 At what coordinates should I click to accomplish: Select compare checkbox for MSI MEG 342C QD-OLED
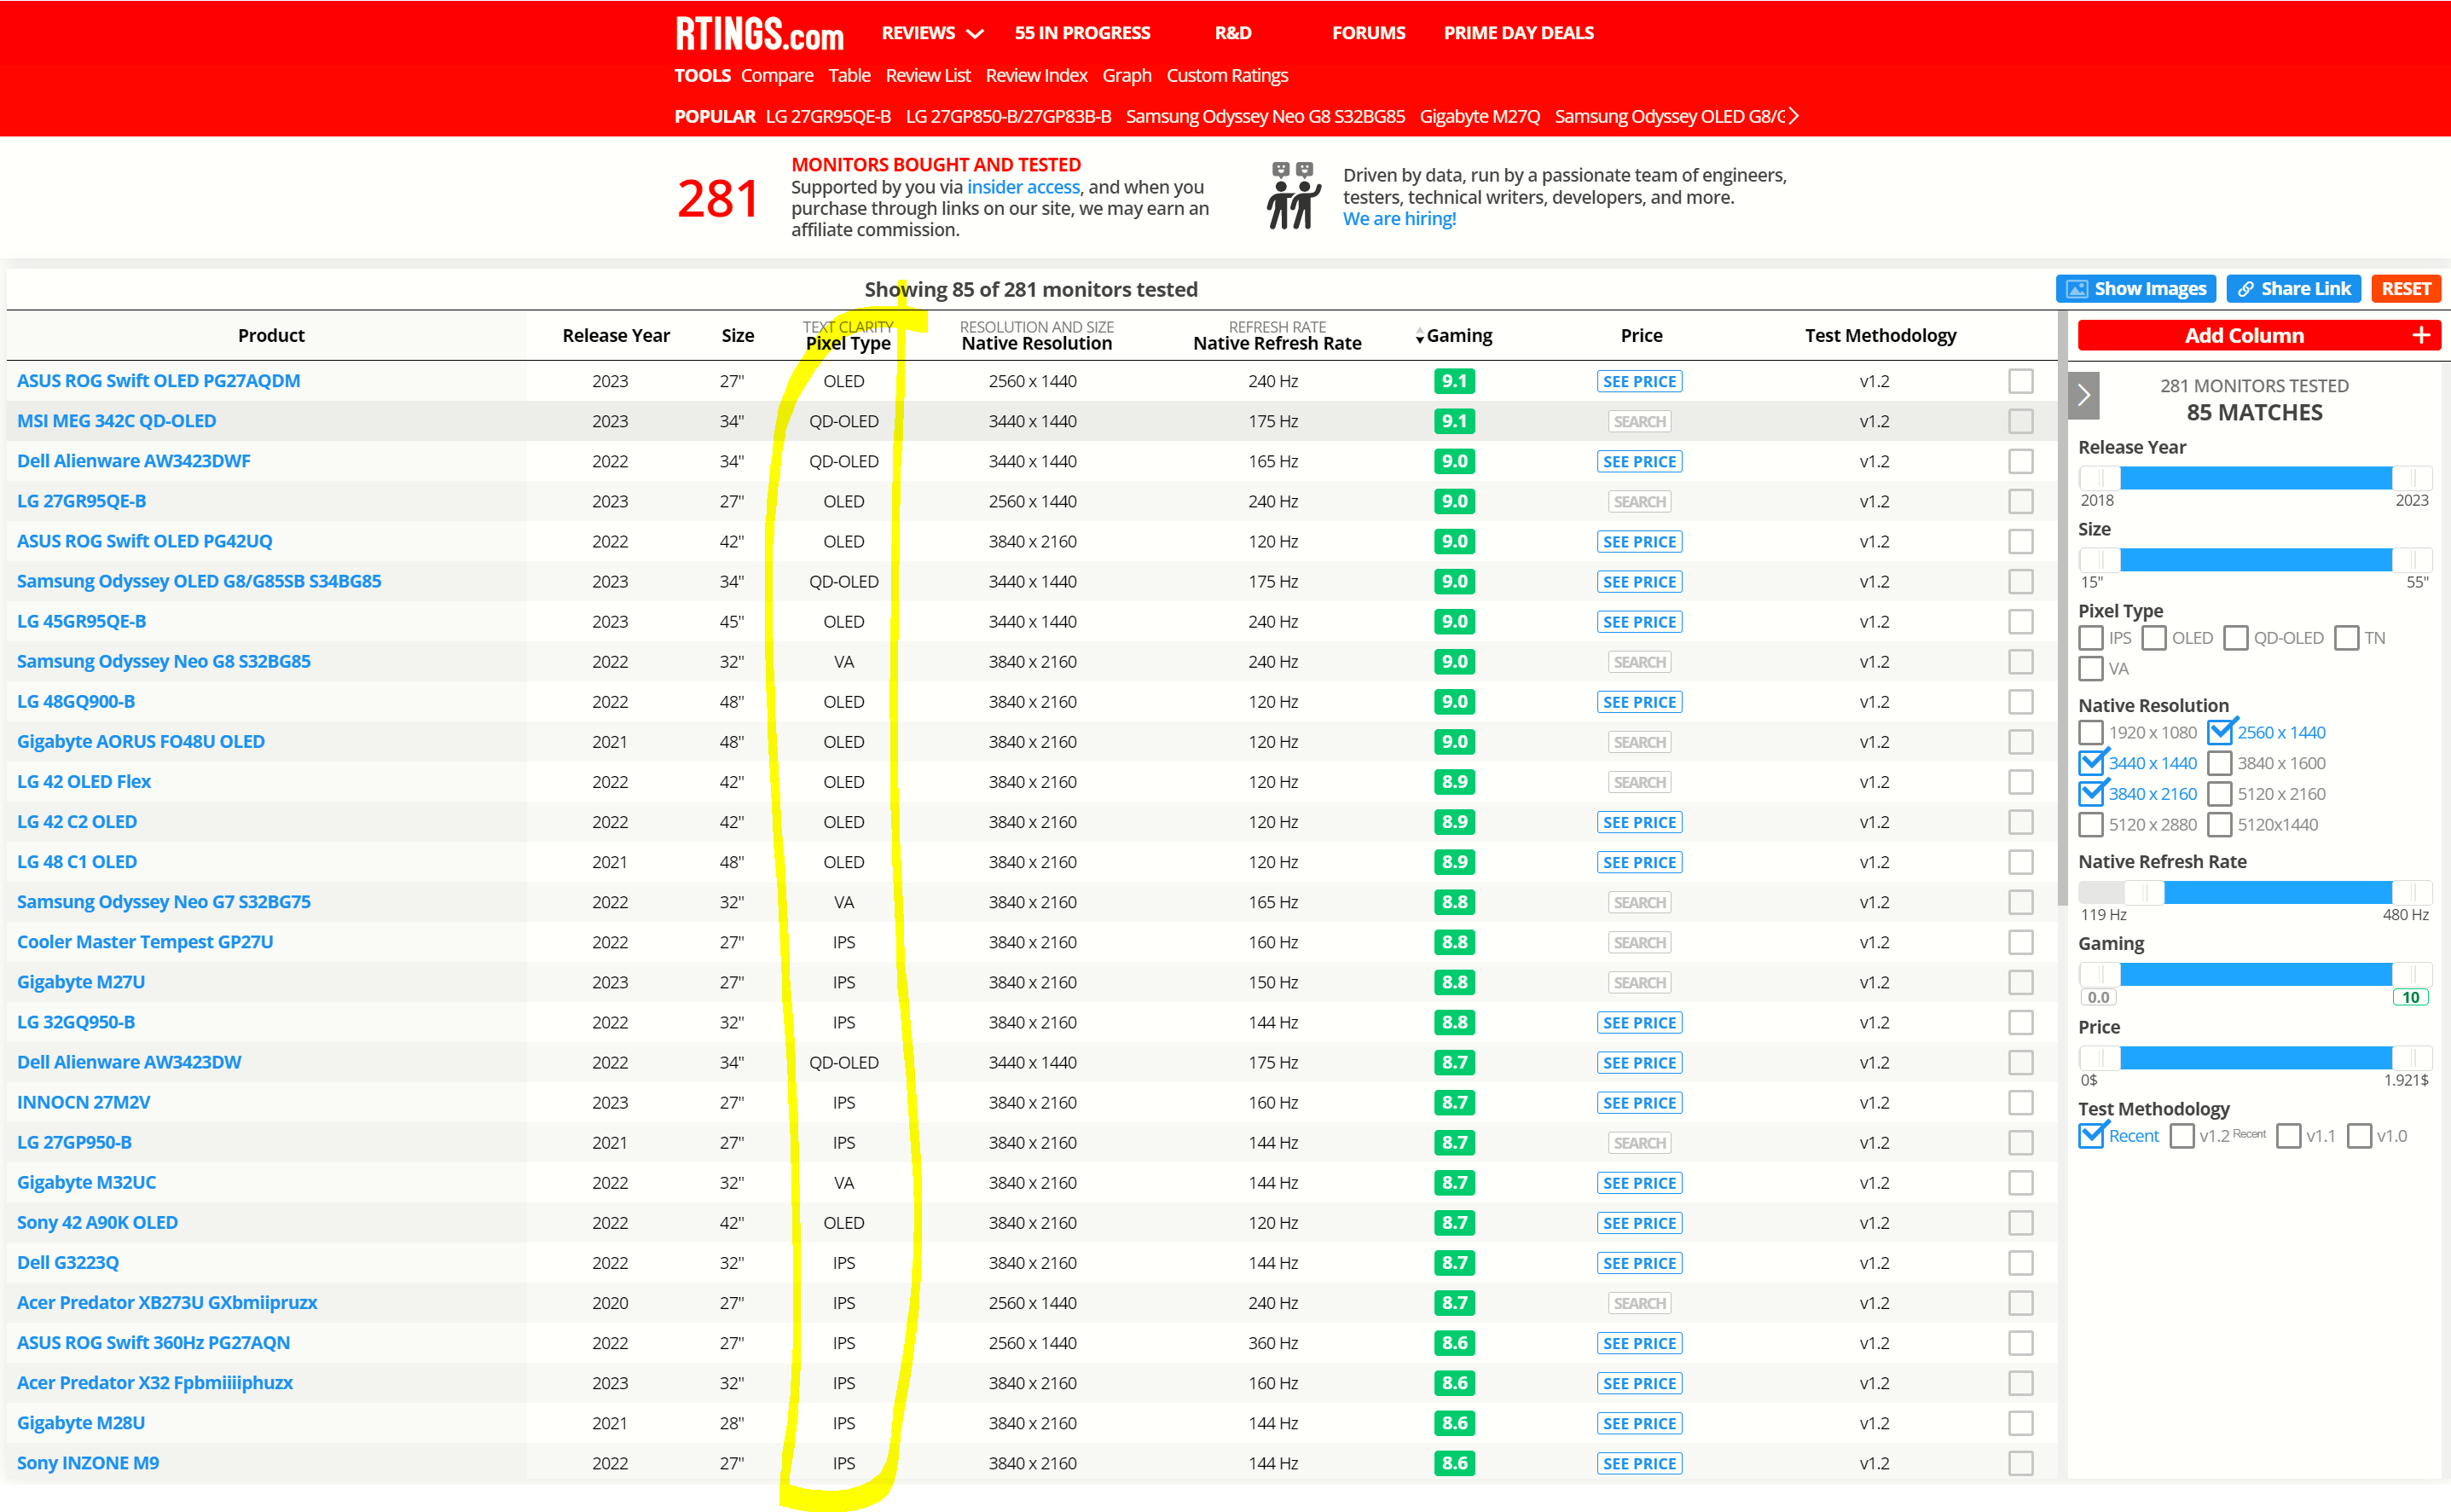2020,421
